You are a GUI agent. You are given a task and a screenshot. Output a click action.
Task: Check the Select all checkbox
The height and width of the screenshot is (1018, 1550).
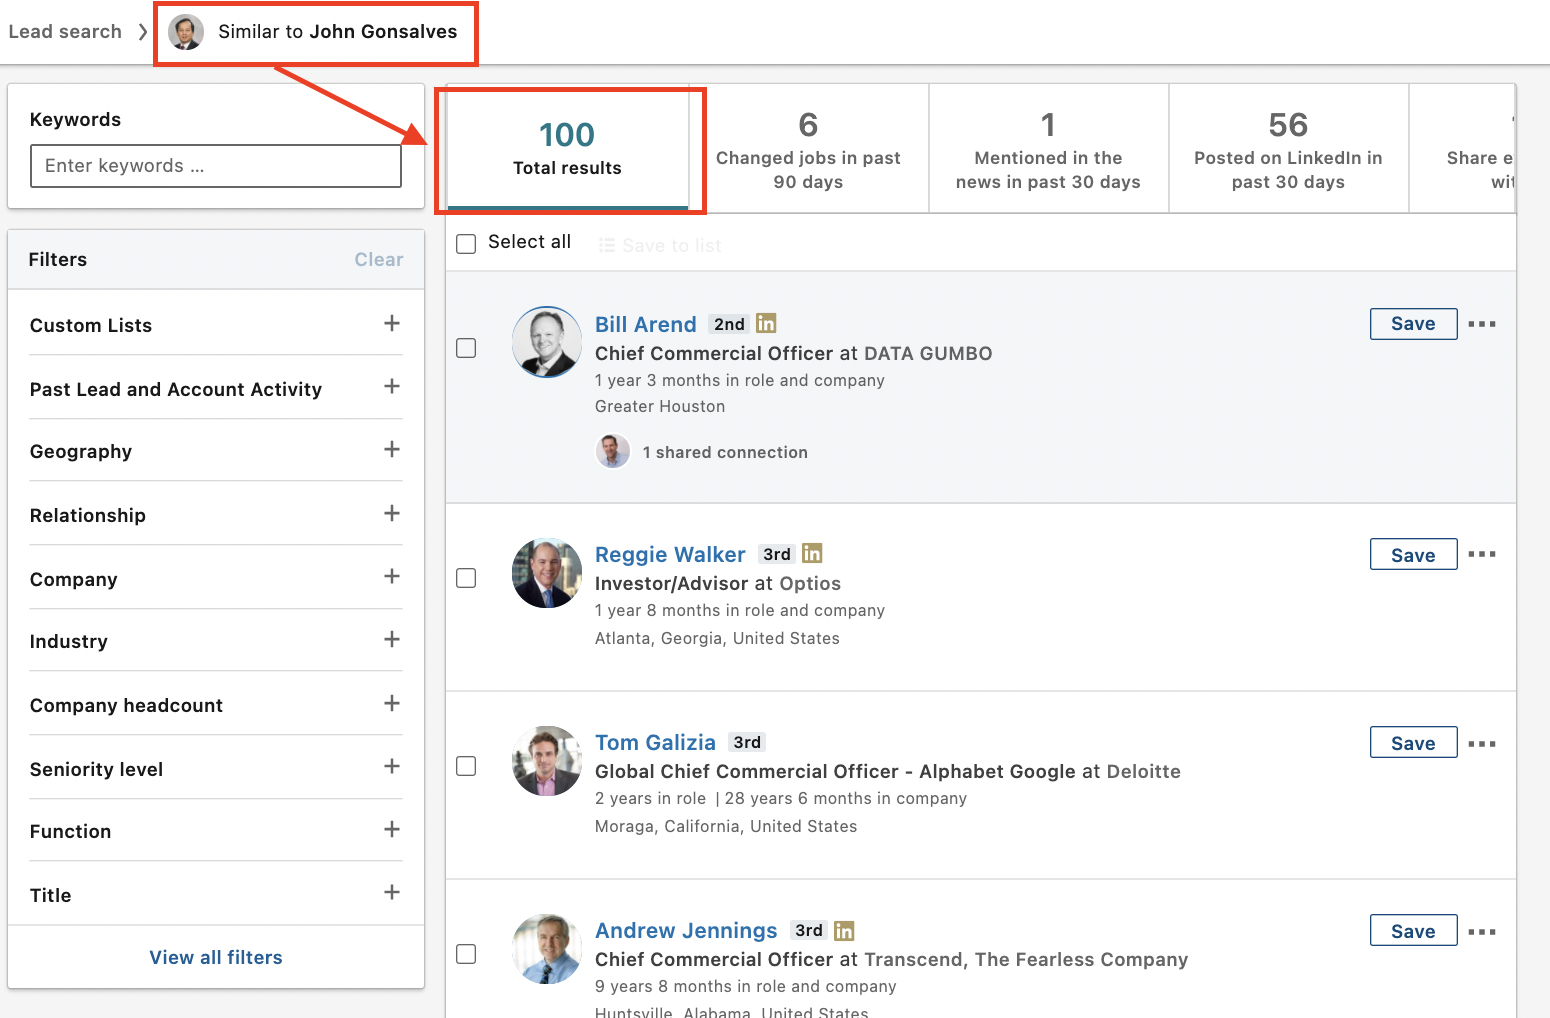[x=466, y=243]
